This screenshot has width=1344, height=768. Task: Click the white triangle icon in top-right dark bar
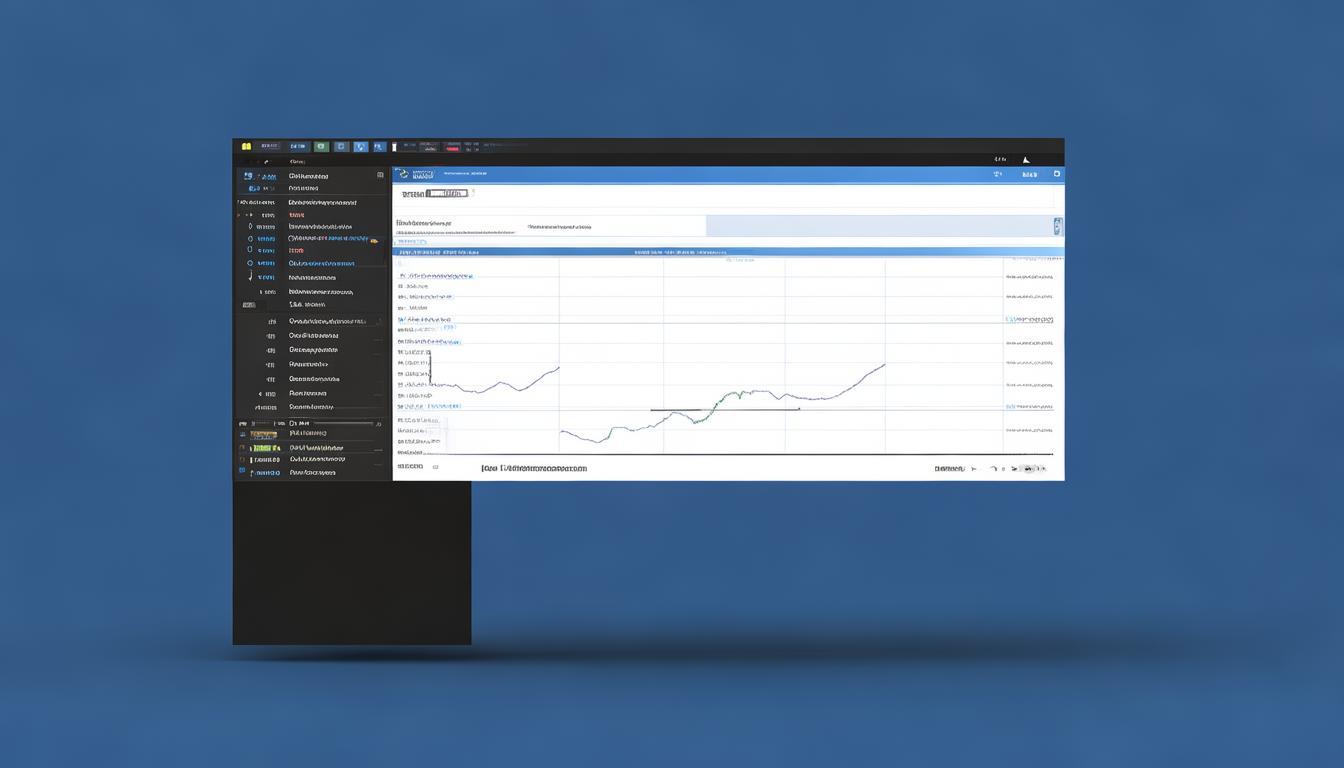coord(1025,159)
